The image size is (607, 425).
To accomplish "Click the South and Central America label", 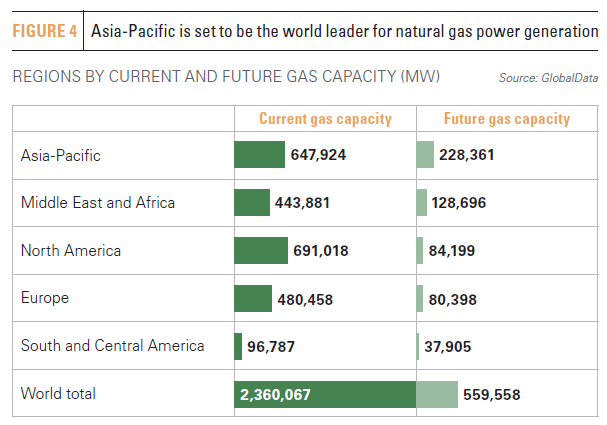I will [113, 346].
